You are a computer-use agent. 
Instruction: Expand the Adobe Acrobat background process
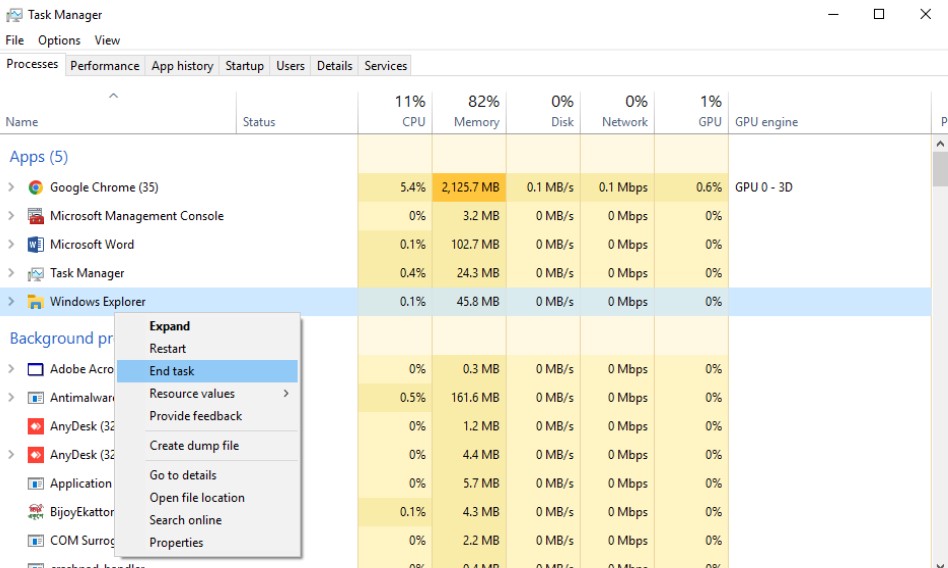pos(11,369)
